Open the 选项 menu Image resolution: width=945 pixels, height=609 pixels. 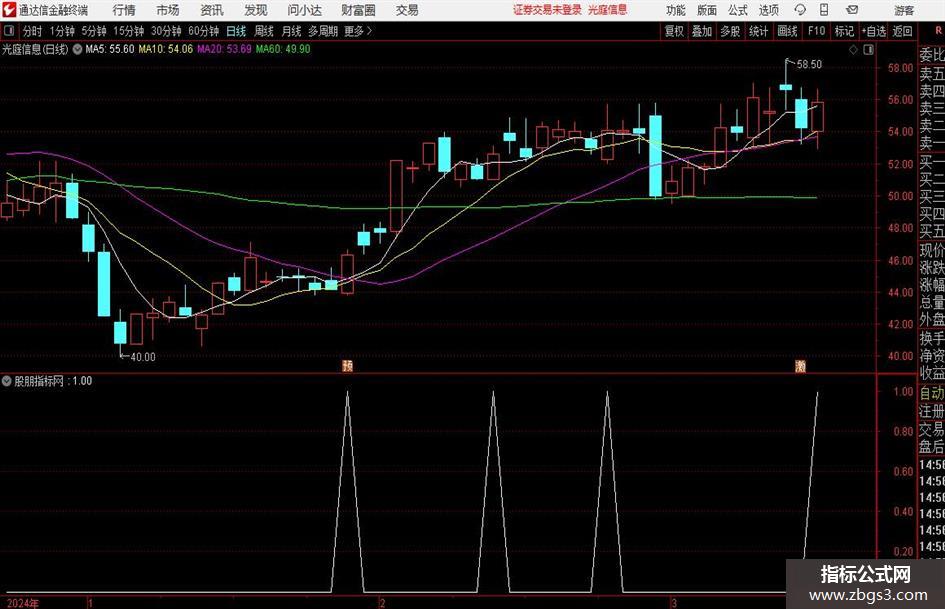[768, 10]
